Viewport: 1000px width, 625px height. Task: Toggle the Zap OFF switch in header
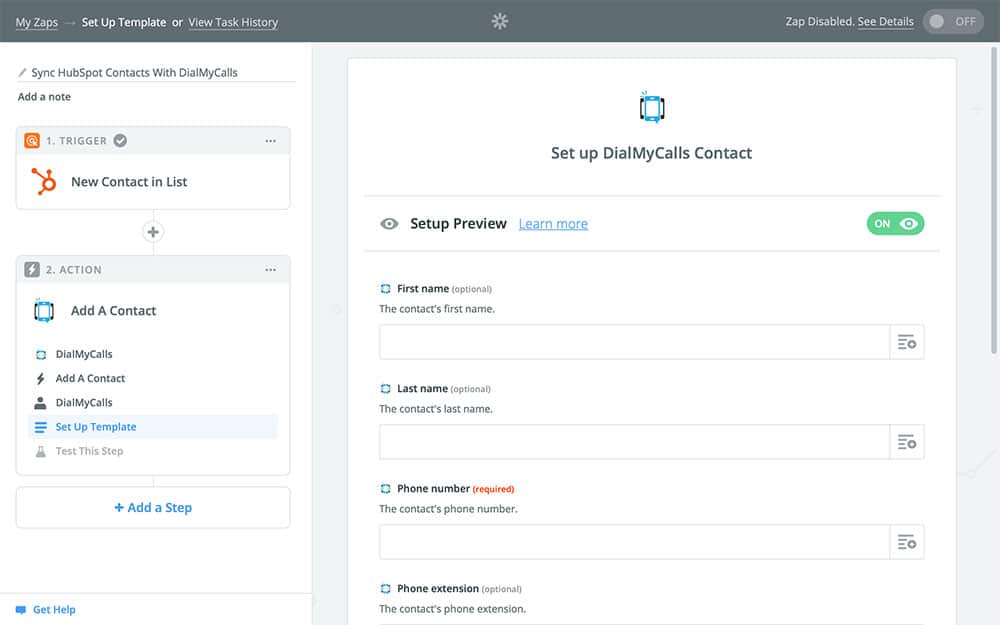[953, 21]
